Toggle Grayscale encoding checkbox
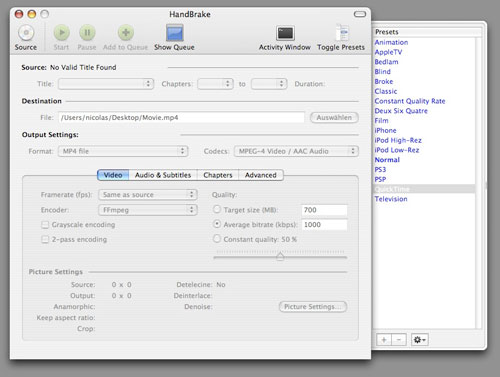Image resolution: width=500 pixels, height=377 pixels. click(x=45, y=225)
